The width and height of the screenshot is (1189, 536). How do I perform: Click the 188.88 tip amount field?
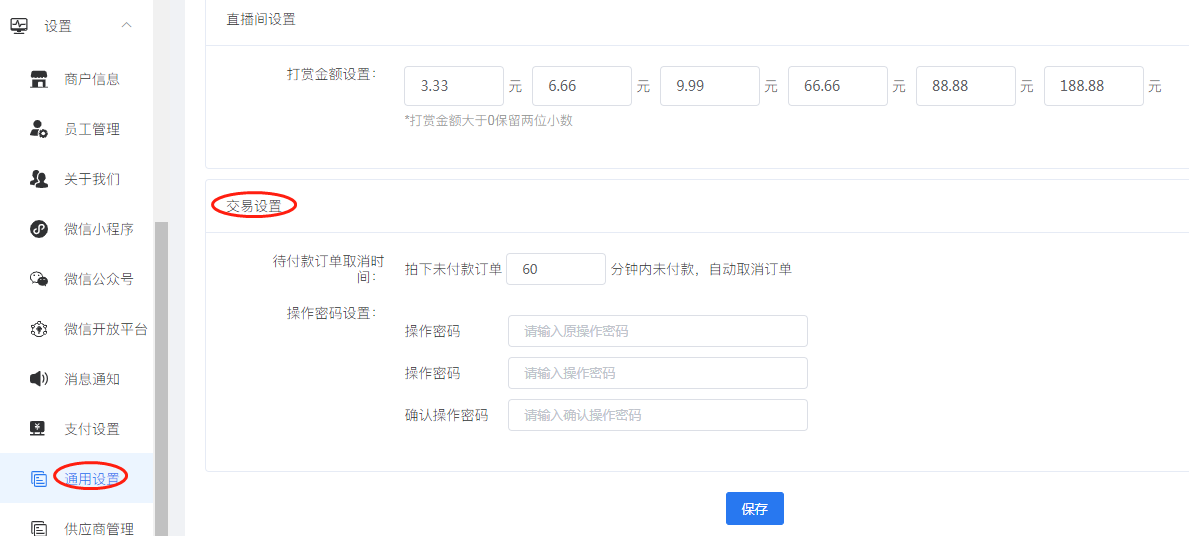pyautogui.click(x=1094, y=86)
